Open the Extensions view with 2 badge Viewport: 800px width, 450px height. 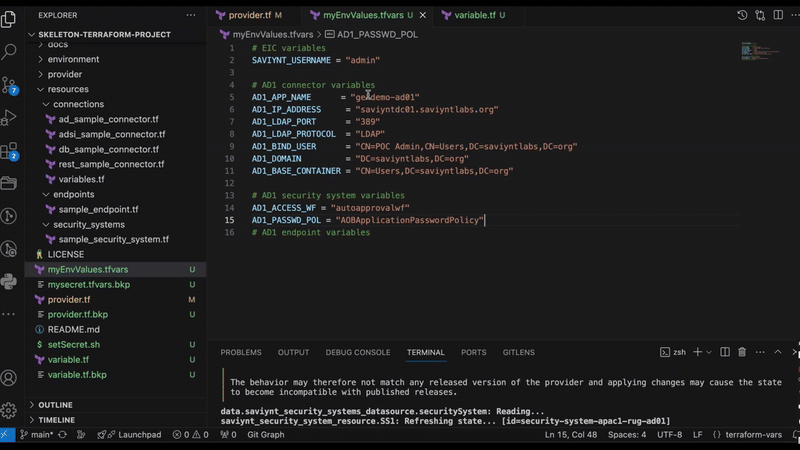[x=9, y=151]
